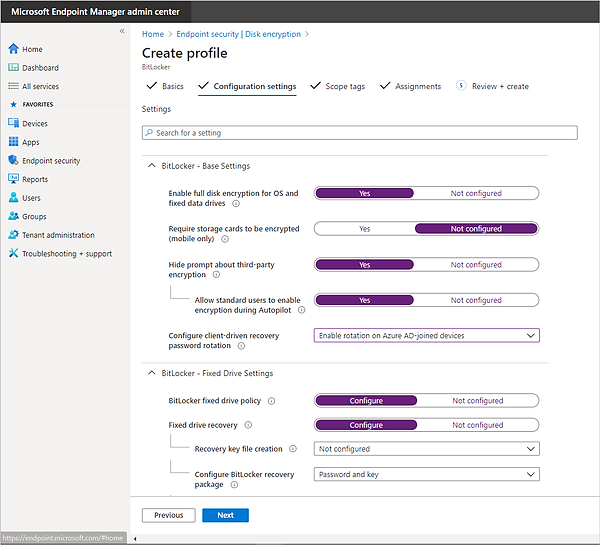Click the Dashboard sidebar icon
600x545 pixels.
tap(13, 68)
